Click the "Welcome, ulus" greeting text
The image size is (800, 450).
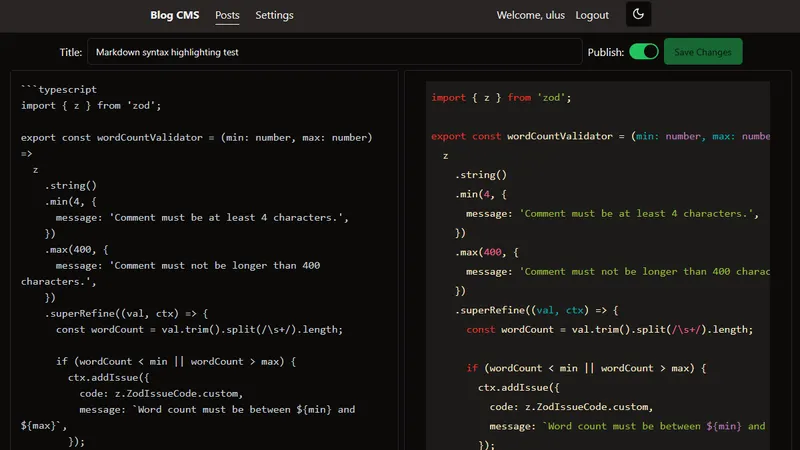coord(531,15)
